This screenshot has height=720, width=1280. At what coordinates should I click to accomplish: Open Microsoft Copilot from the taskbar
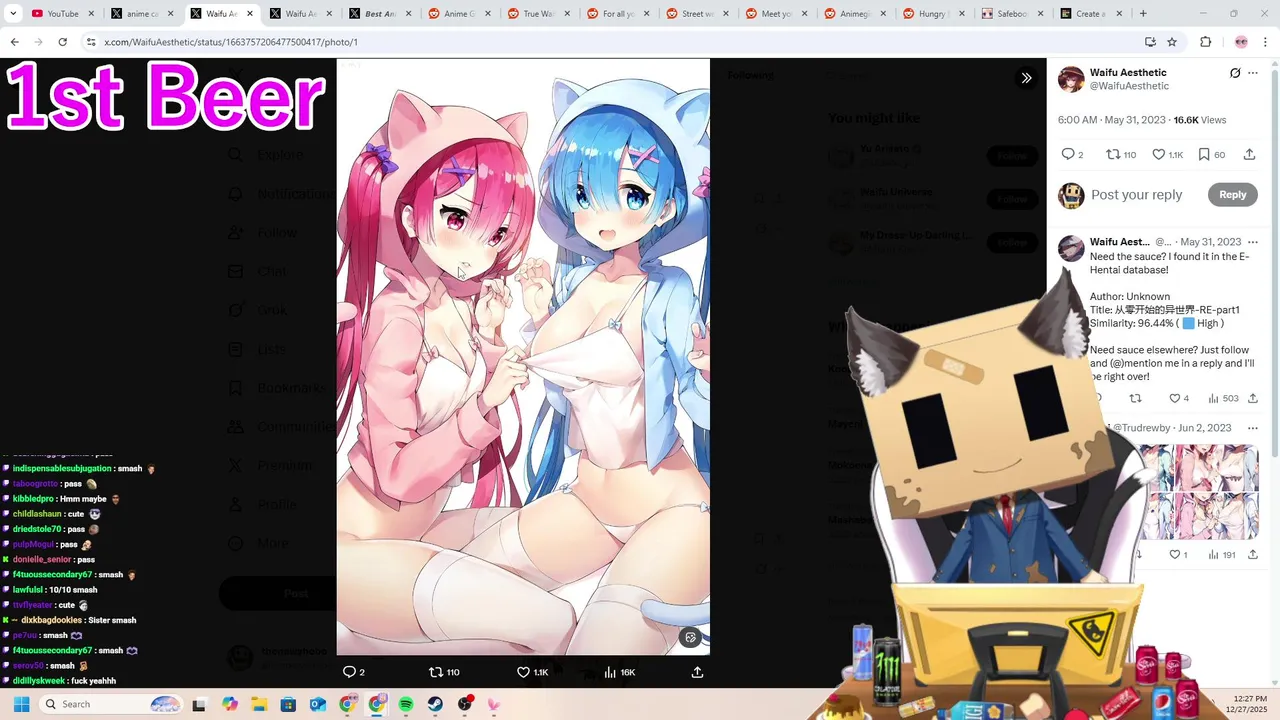tap(230, 704)
